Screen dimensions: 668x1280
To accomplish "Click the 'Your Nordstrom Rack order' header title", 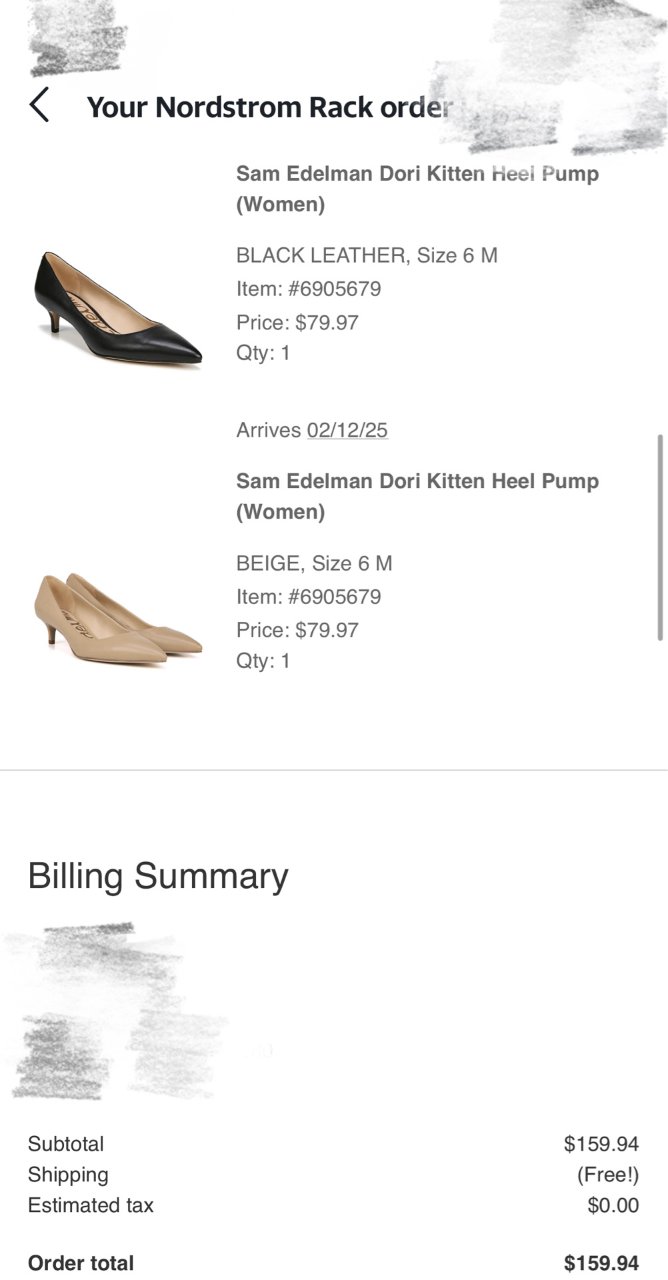I will (270, 107).
